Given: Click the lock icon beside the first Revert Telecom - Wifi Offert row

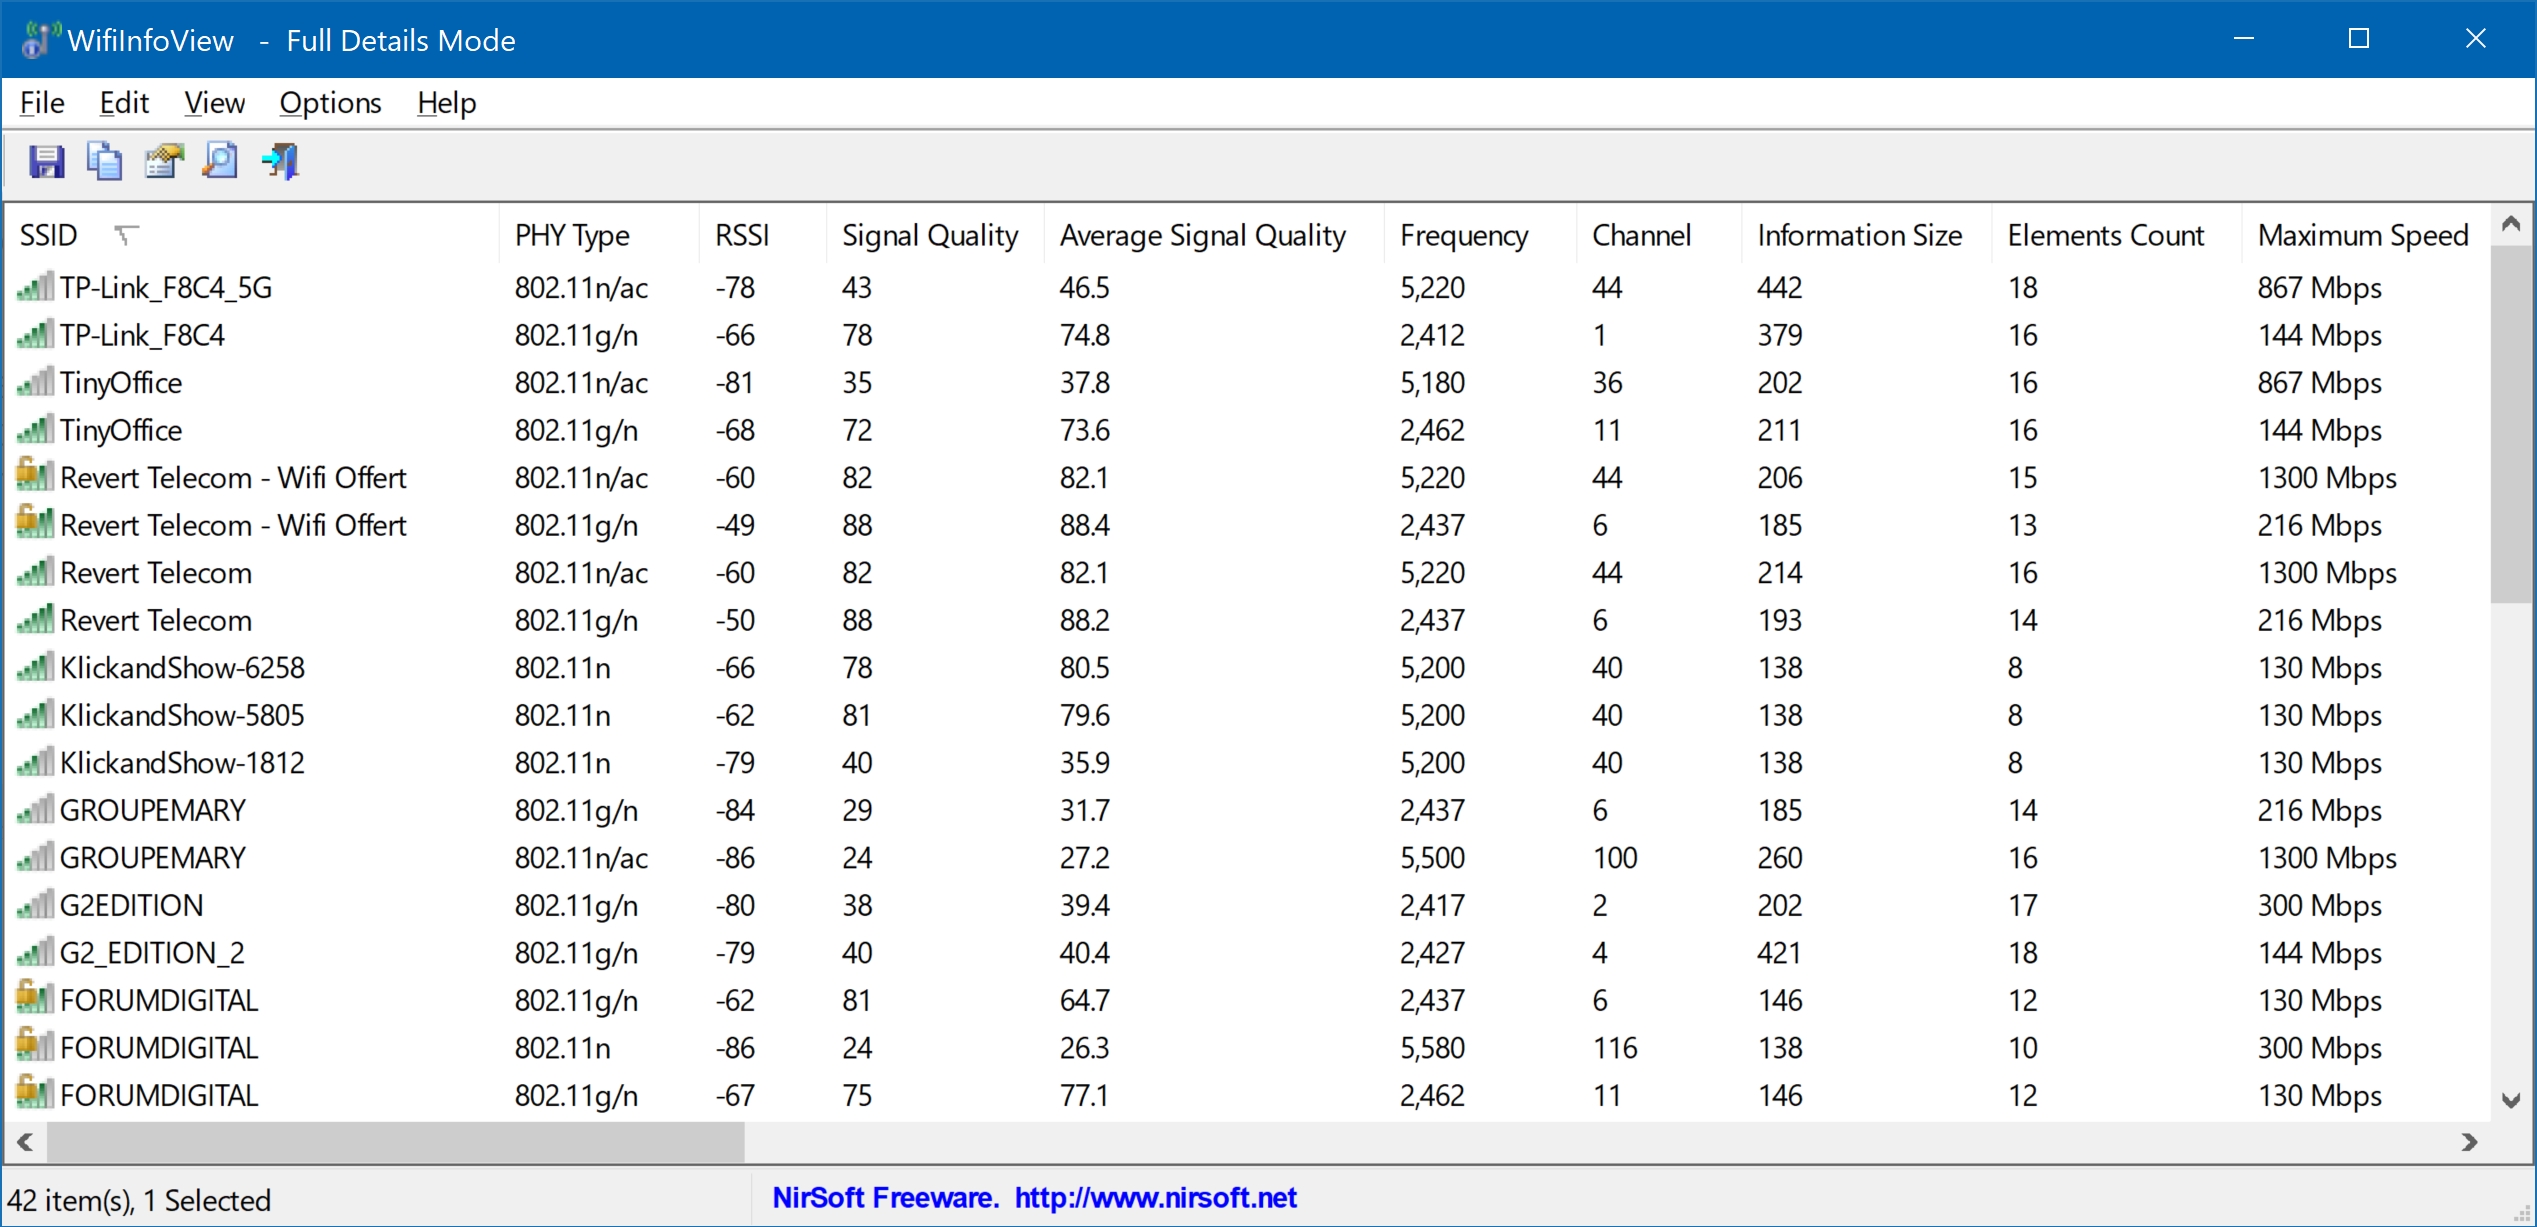Looking at the screenshot, I should click(x=35, y=475).
